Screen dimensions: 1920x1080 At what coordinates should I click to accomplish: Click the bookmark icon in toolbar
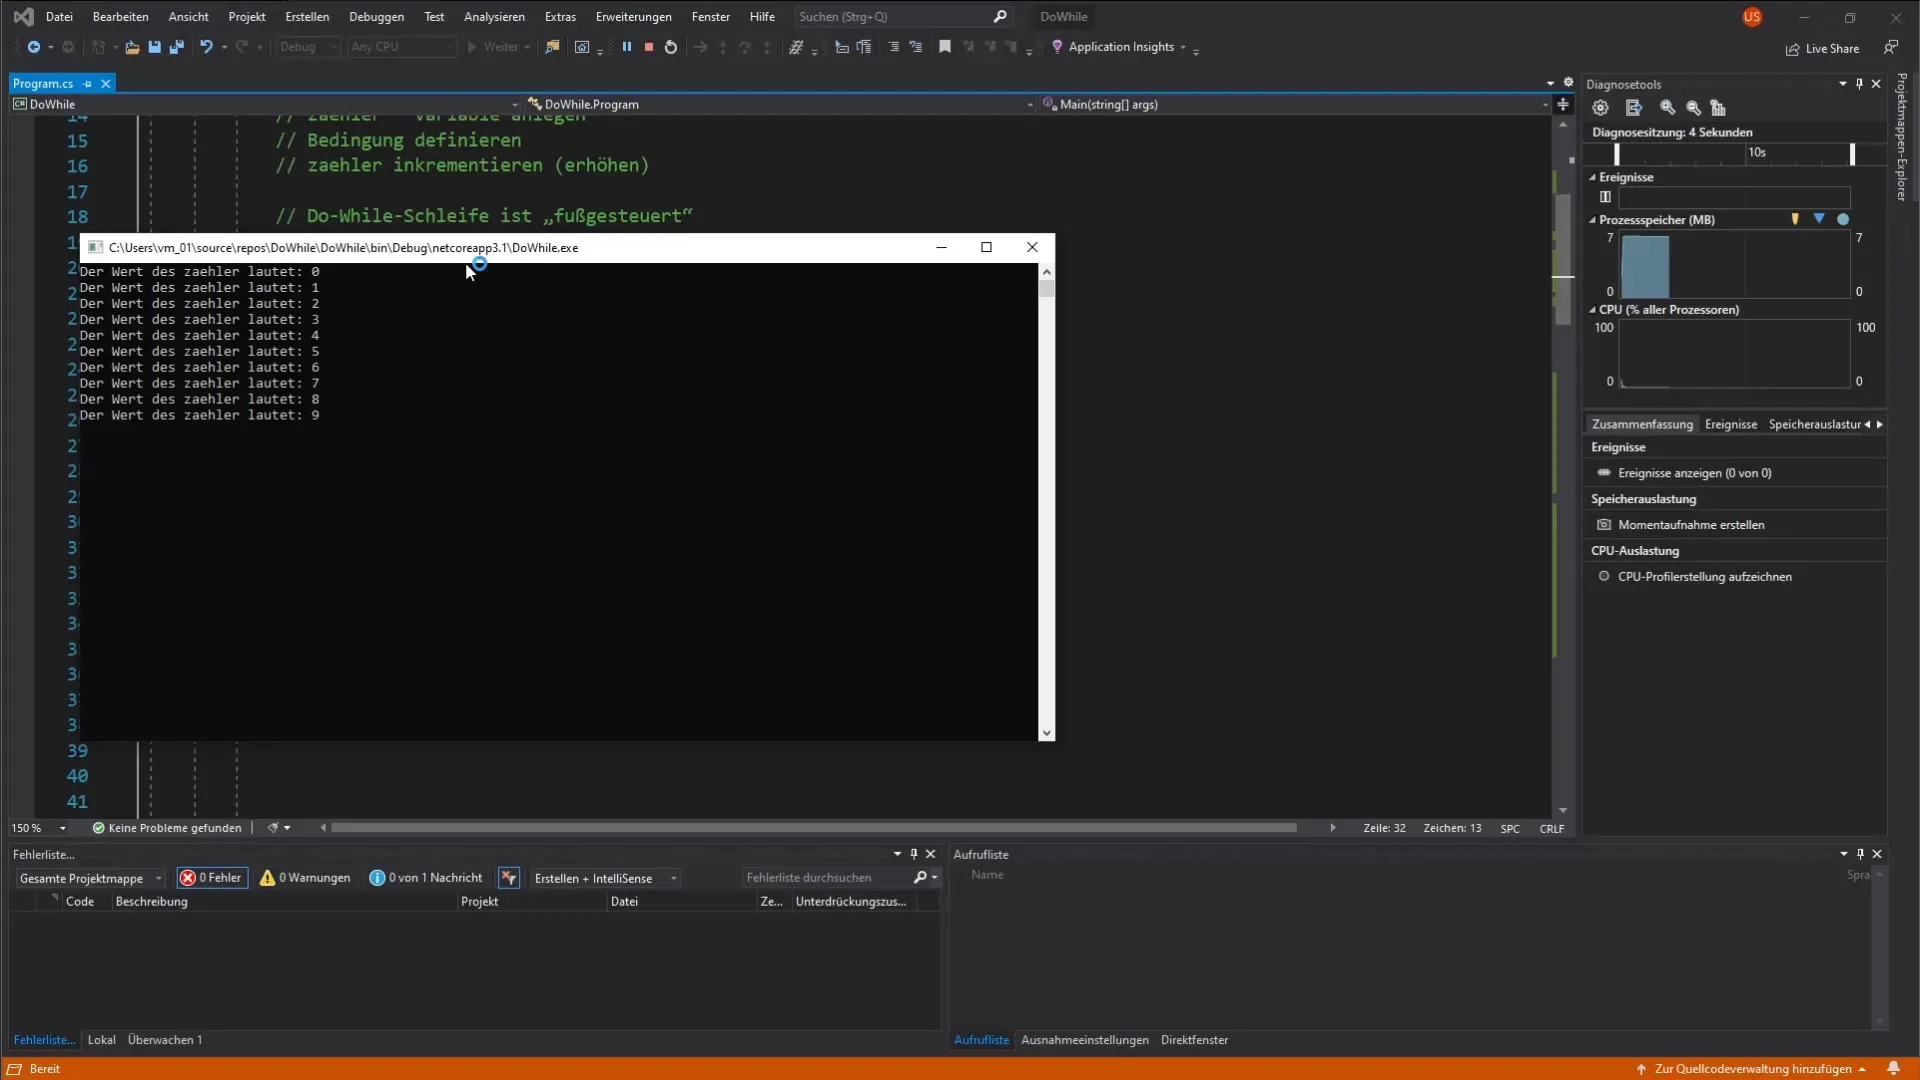pyautogui.click(x=944, y=47)
